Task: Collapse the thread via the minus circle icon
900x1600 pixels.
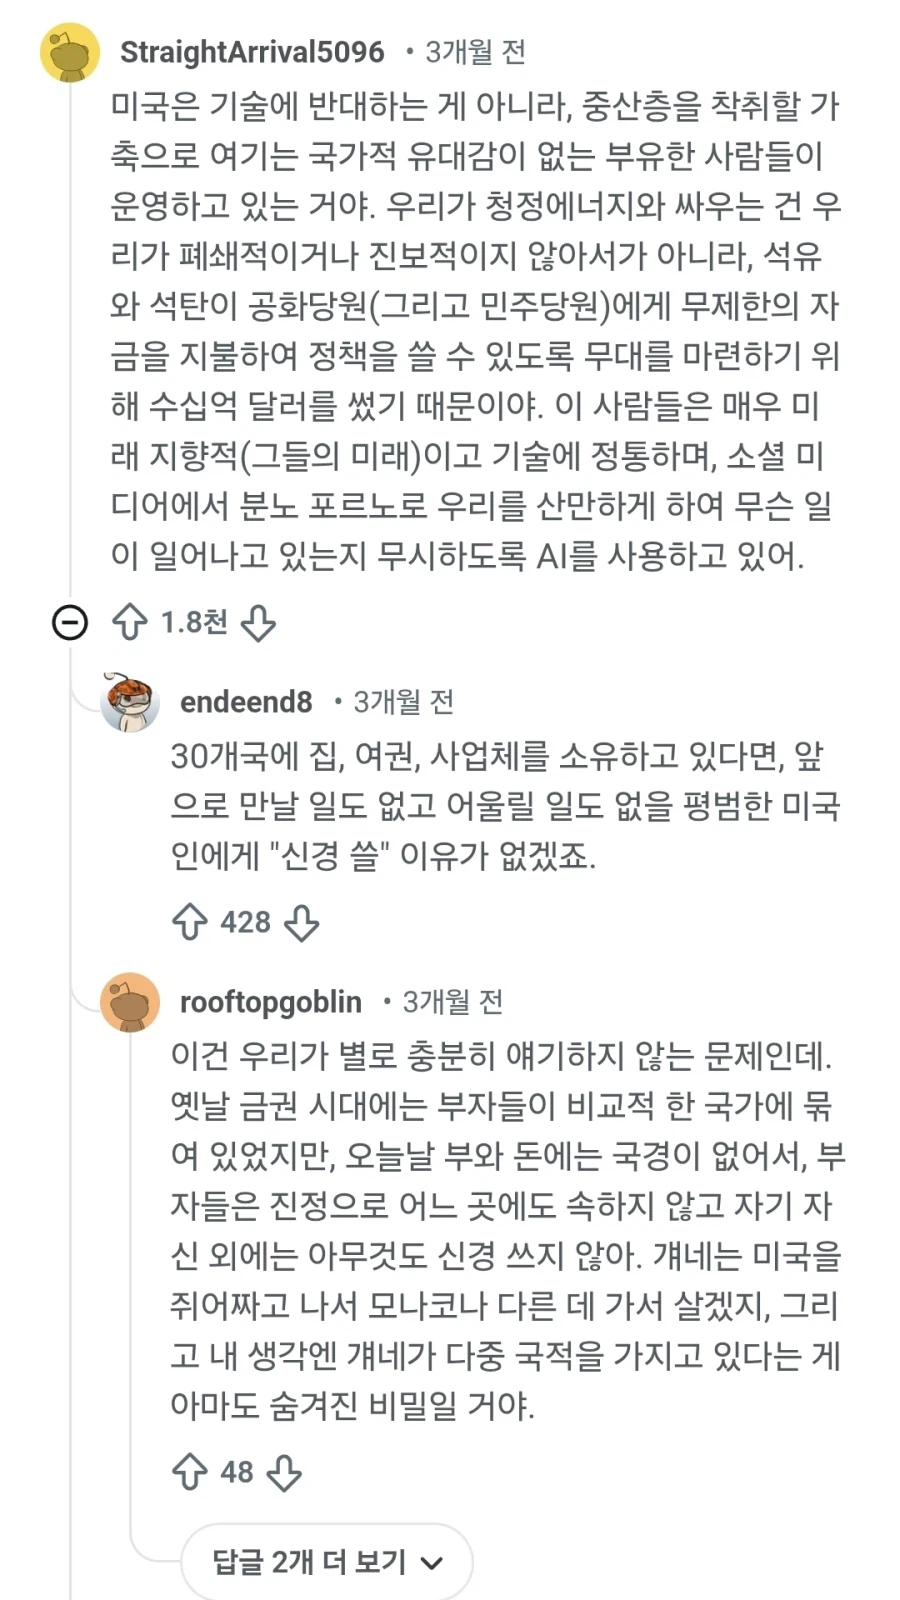Action: (x=68, y=621)
